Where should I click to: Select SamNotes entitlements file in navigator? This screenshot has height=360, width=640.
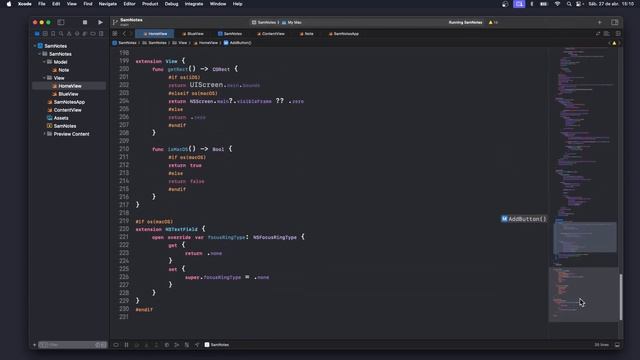[x=62, y=126]
